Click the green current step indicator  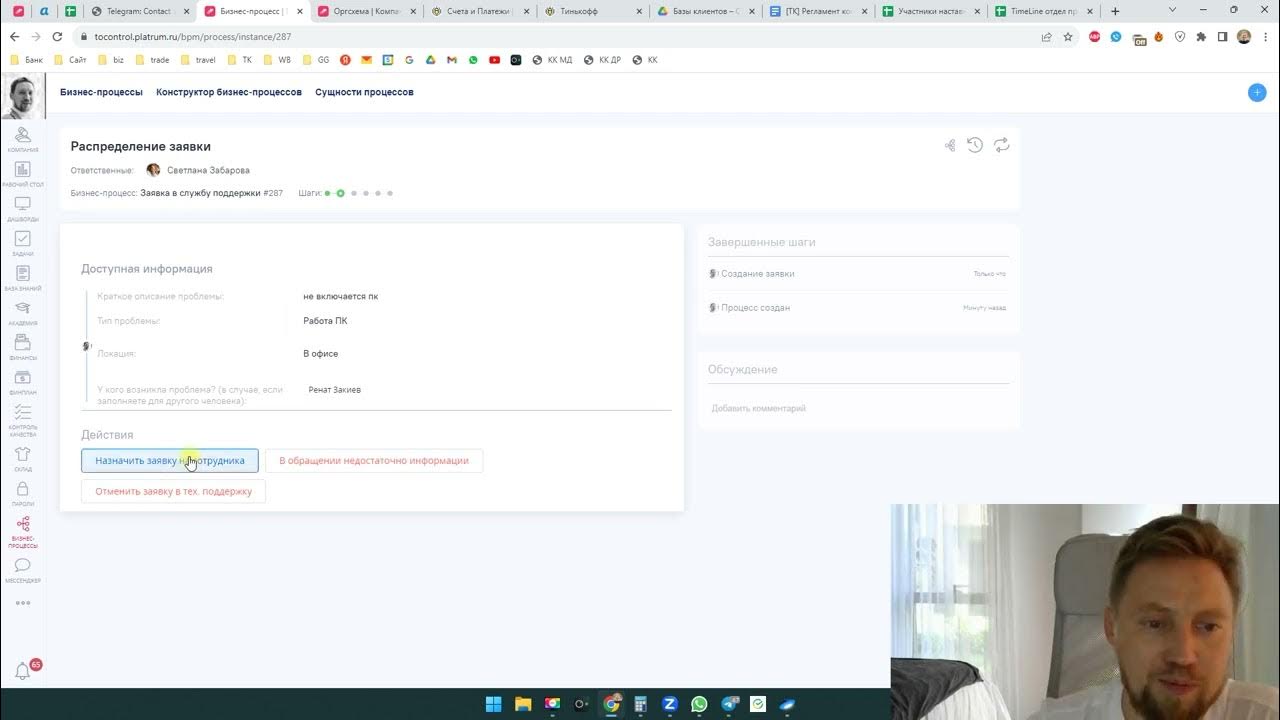pos(341,193)
